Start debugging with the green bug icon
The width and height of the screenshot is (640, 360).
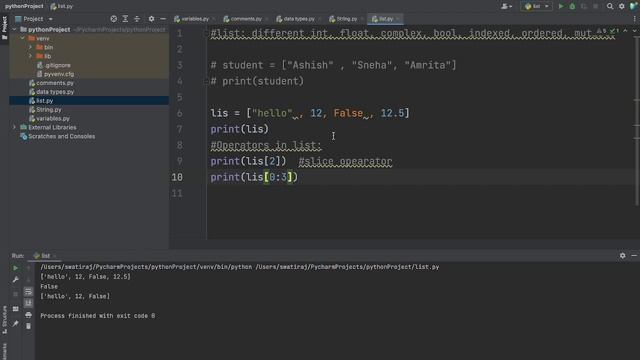(572, 6)
